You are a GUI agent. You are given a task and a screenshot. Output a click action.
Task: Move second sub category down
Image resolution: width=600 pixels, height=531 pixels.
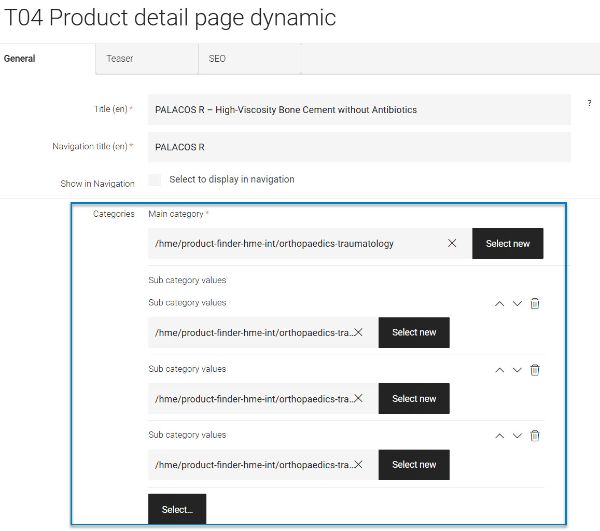(x=517, y=370)
